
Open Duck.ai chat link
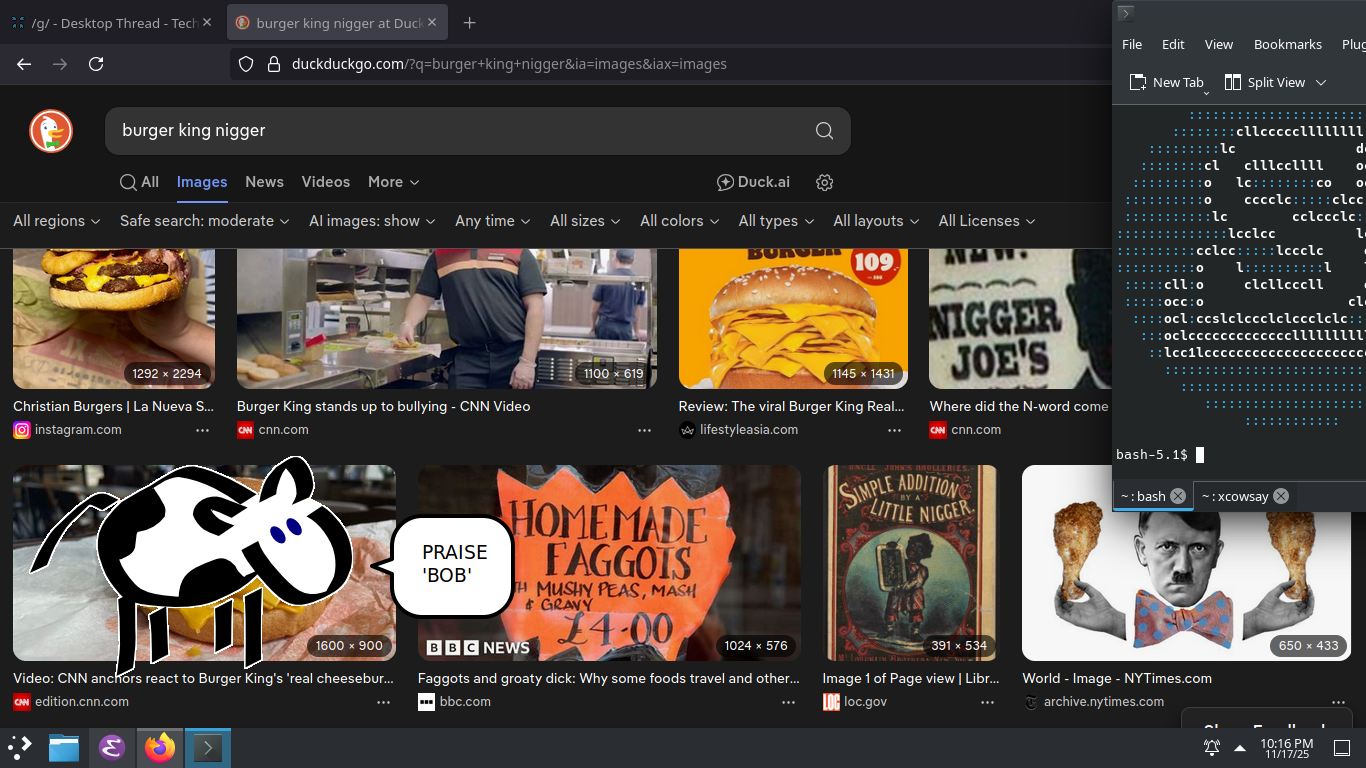click(753, 182)
